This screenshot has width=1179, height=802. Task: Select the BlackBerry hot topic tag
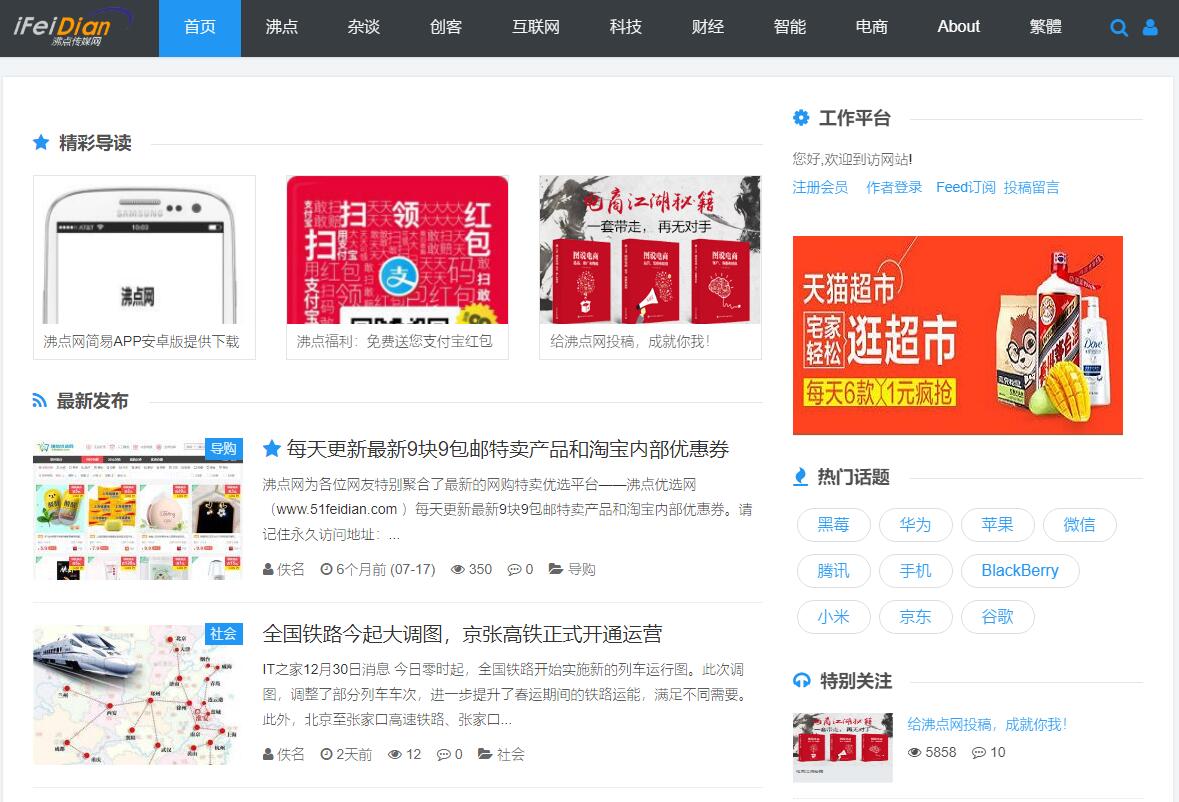1020,570
